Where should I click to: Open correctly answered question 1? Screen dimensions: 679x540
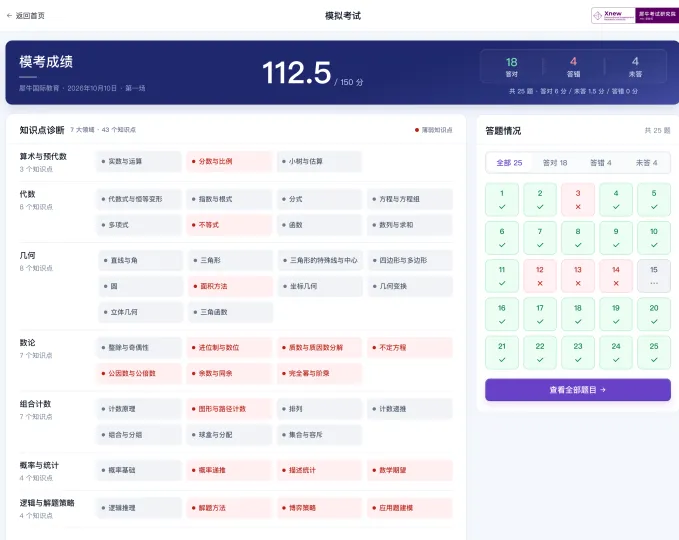click(x=502, y=200)
